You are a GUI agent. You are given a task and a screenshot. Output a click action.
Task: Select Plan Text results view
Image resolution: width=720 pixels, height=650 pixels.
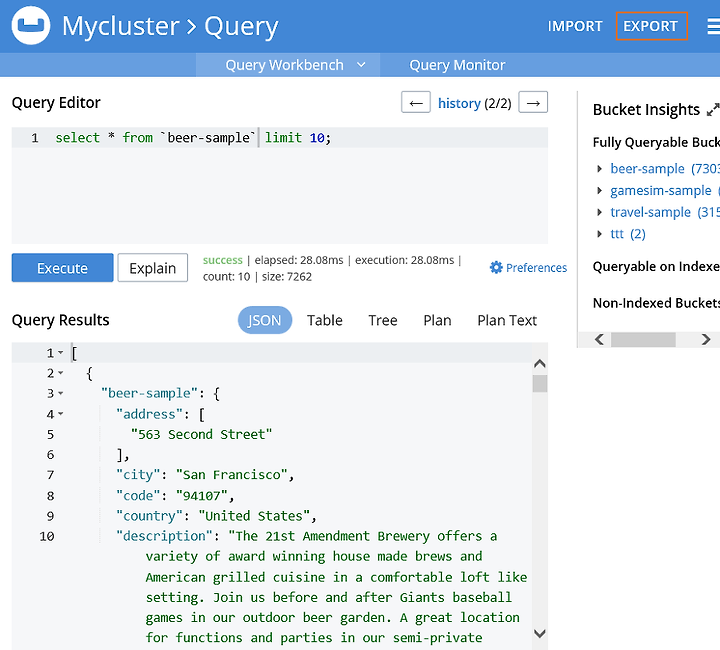coord(507,320)
